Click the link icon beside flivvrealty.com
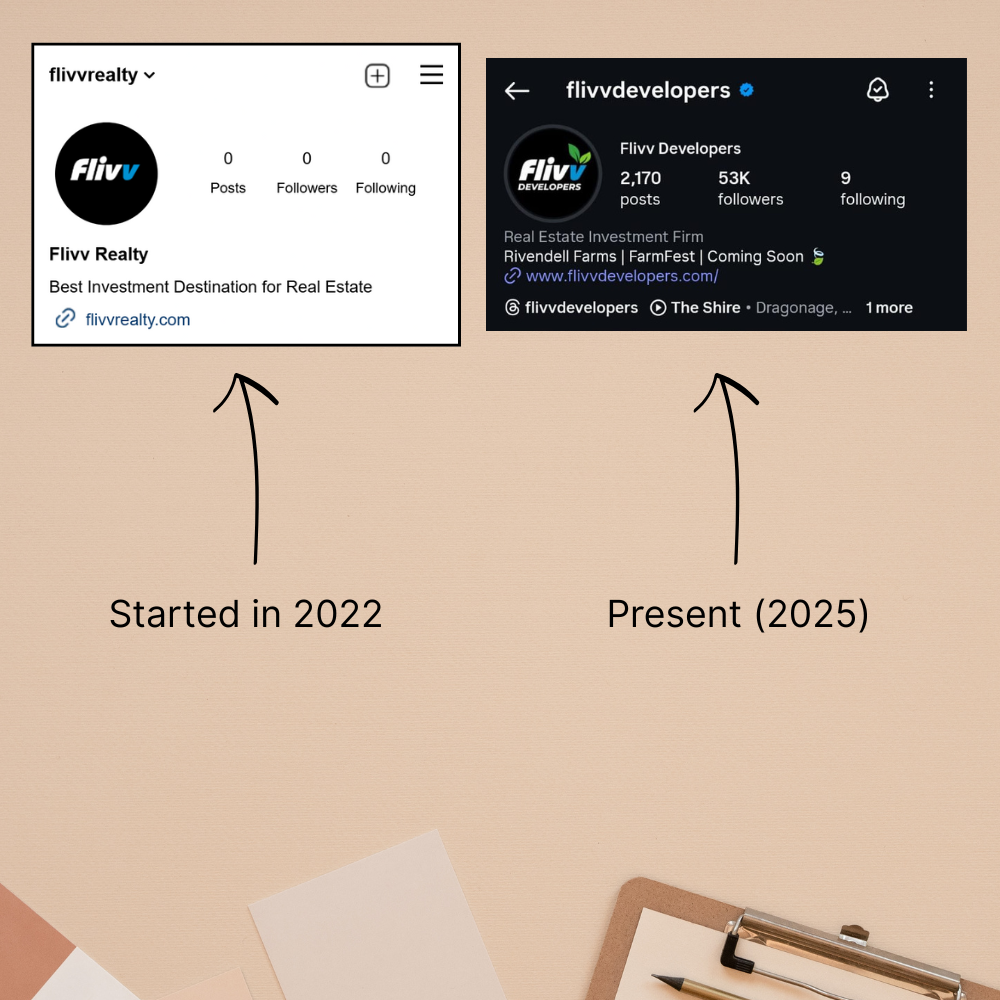The height and width of the screenshot is (1000, 1000). click(x=65, y=318)
